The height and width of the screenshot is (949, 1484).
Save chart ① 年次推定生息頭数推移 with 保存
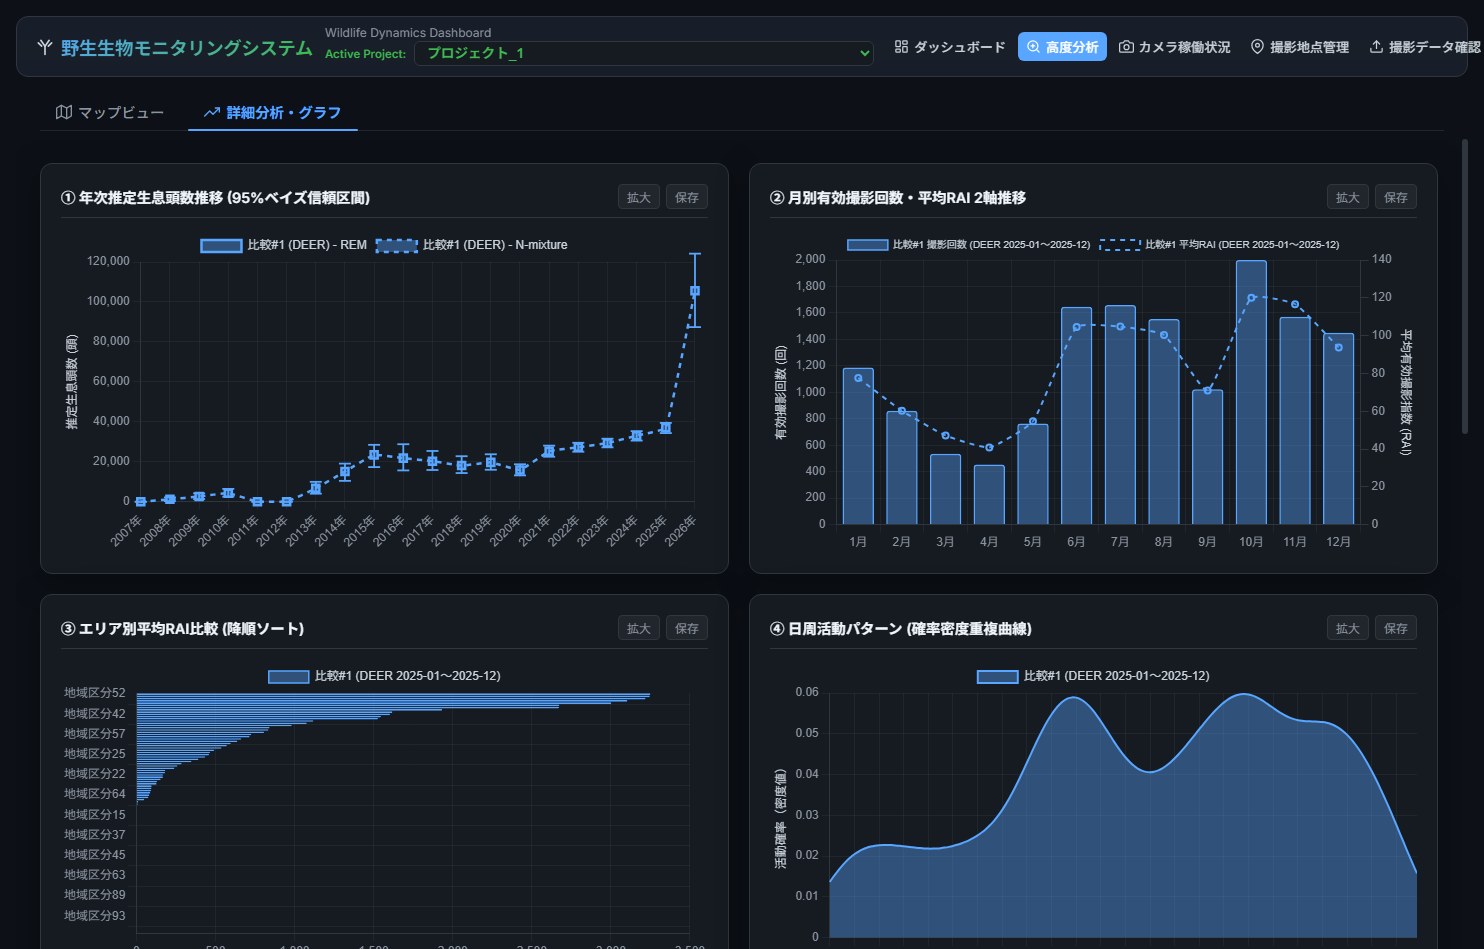(x=687, y=197)
